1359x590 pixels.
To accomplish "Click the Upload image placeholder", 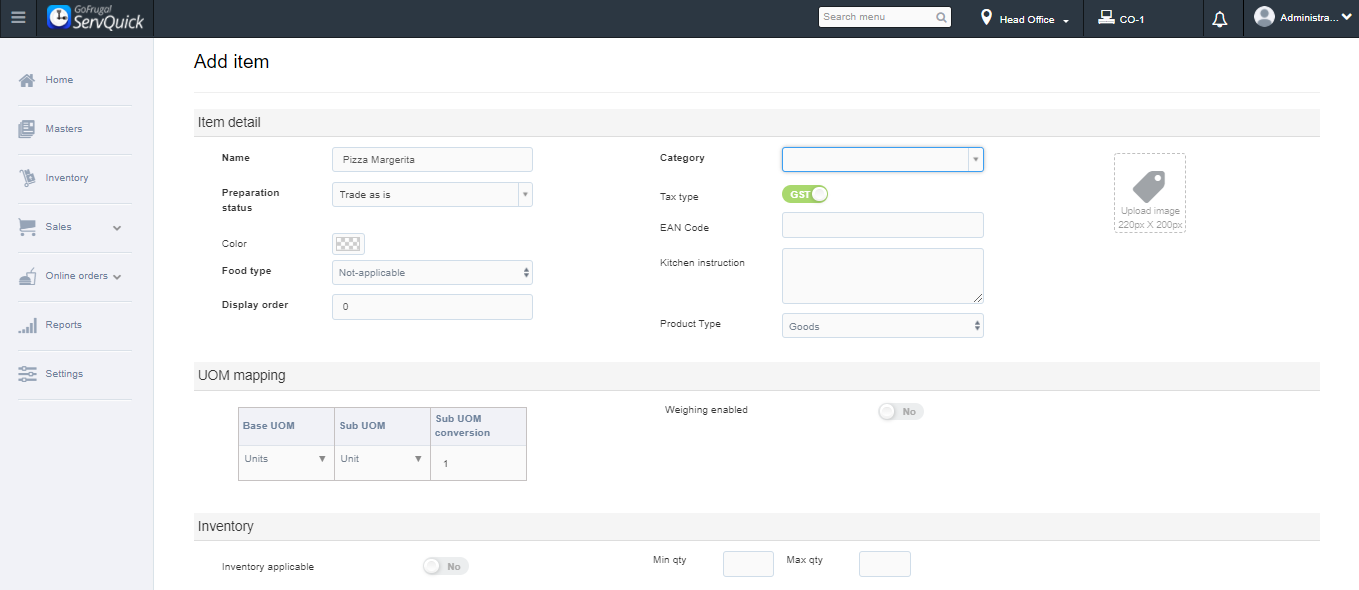I will click(x=1150, y=193).
